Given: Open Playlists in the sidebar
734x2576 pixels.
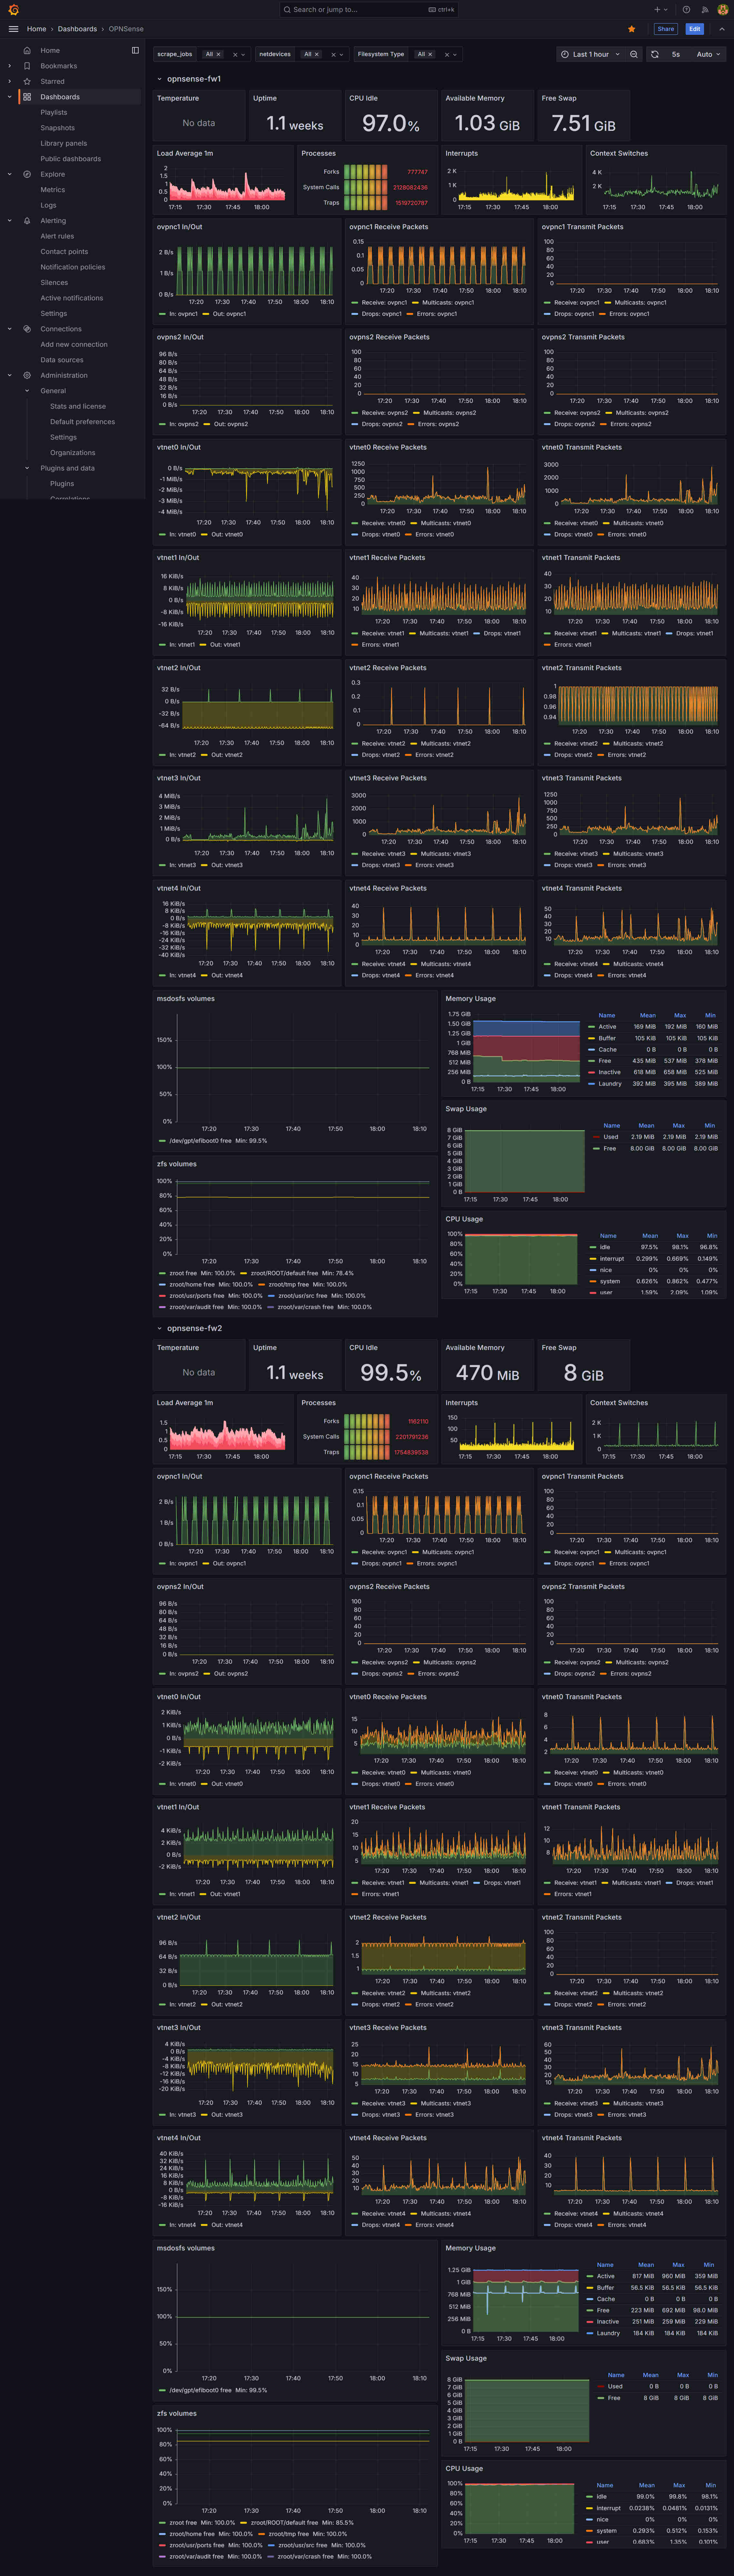Looking at the screenshot, I should point(54,112).
